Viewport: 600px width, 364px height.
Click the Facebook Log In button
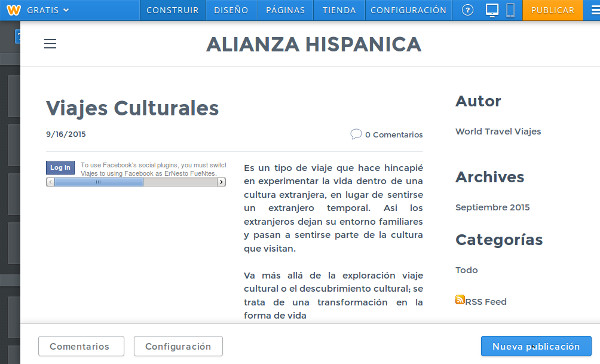coord(60,168)
